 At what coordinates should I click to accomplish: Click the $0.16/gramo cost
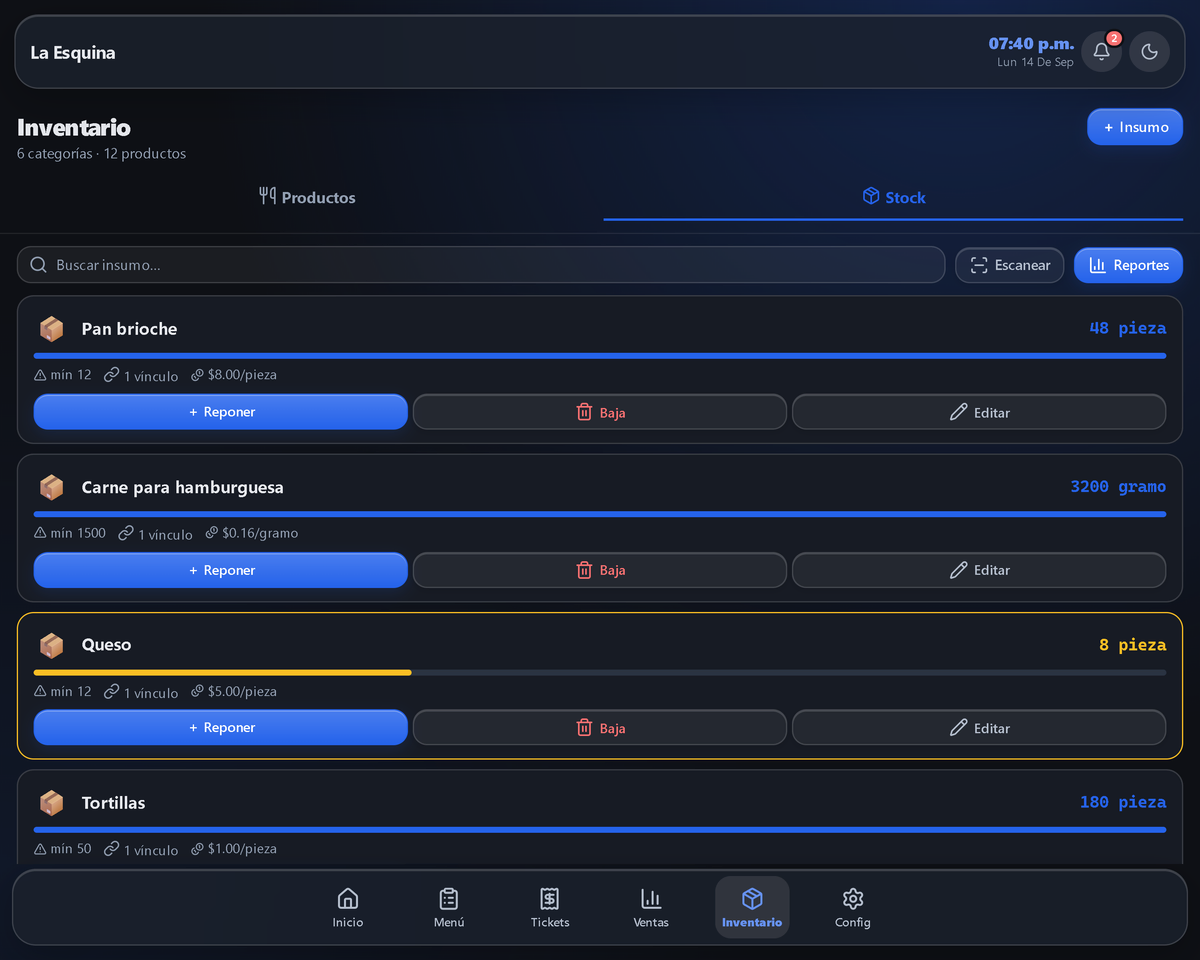252,534
